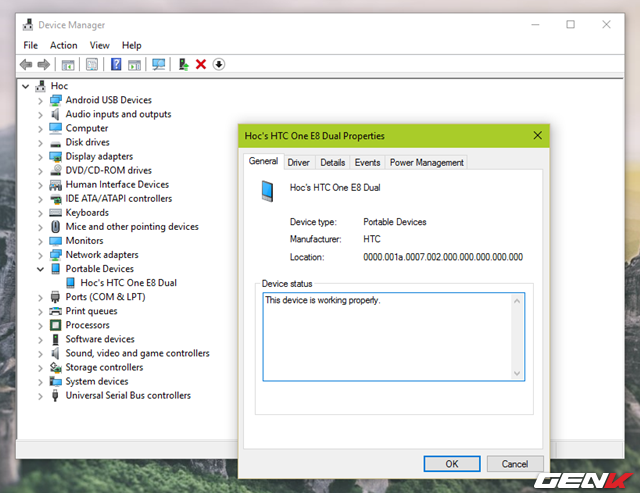Click the Portable Devices device type value
The height and width of the screenshot is (493, 640).
394,222
